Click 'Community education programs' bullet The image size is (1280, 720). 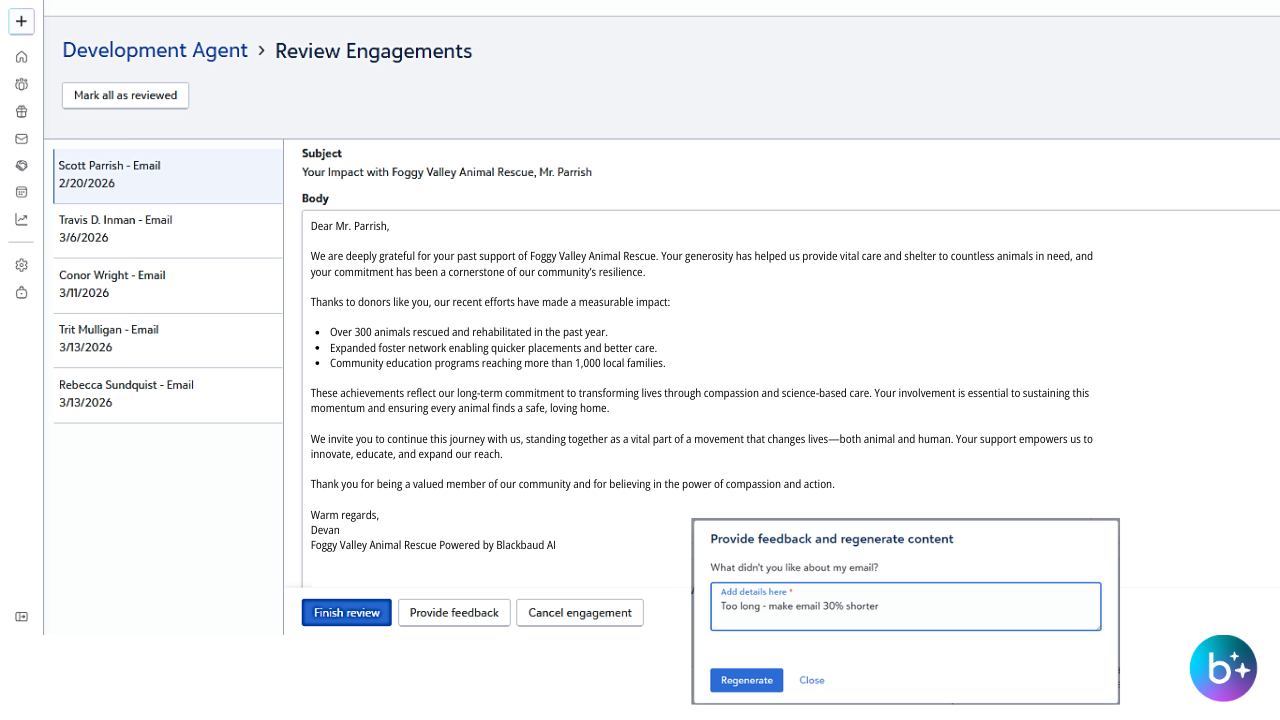pos(497,363)
